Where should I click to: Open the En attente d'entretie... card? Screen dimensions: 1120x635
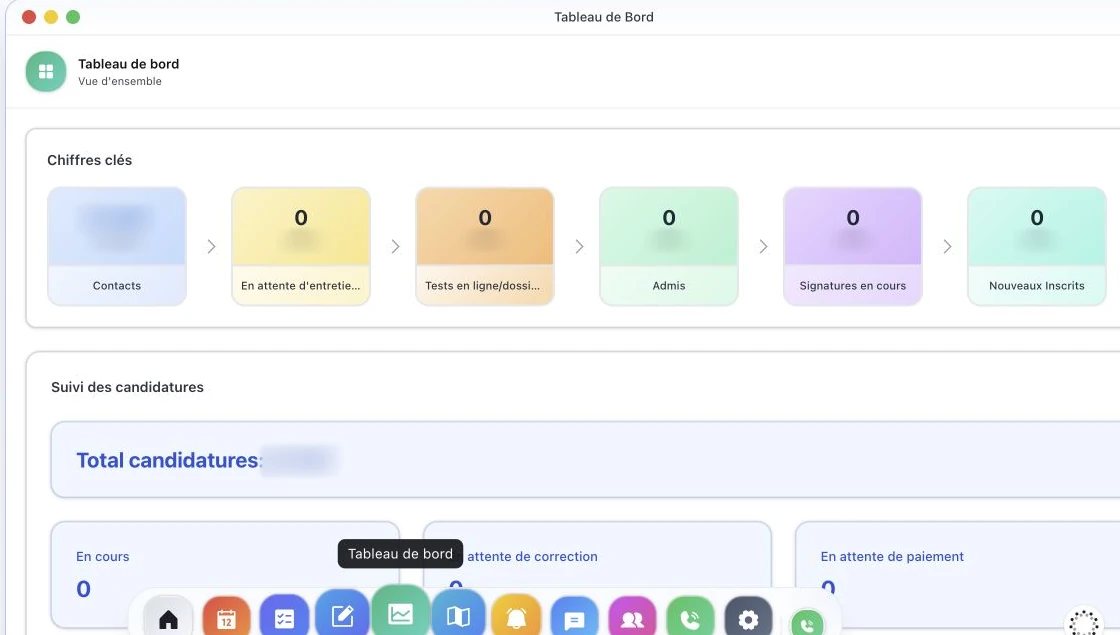301,246
